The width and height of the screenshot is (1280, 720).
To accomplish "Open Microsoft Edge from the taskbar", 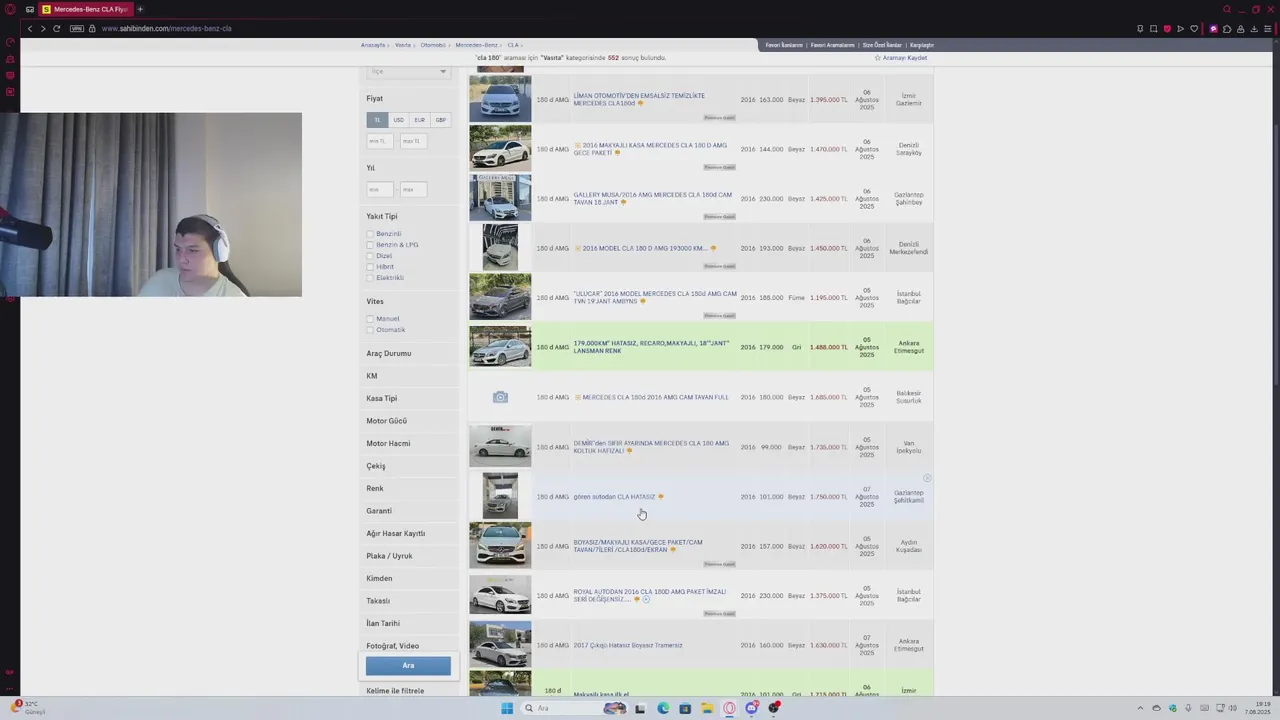I will pyautogui.click(x=663, y=708).
